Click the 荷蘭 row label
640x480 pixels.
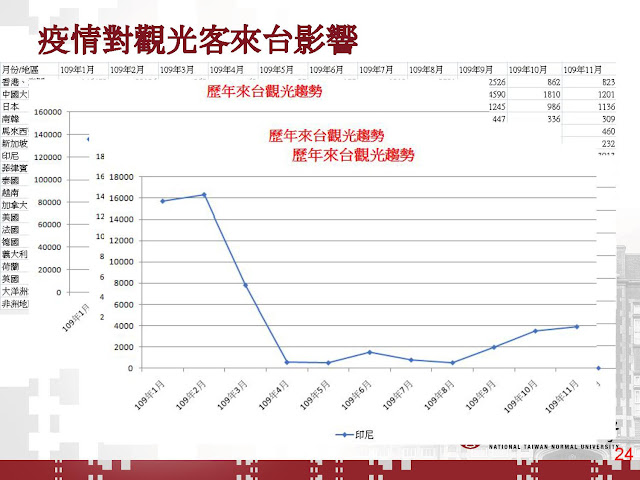pyautogui.click(x=11, y=267)
